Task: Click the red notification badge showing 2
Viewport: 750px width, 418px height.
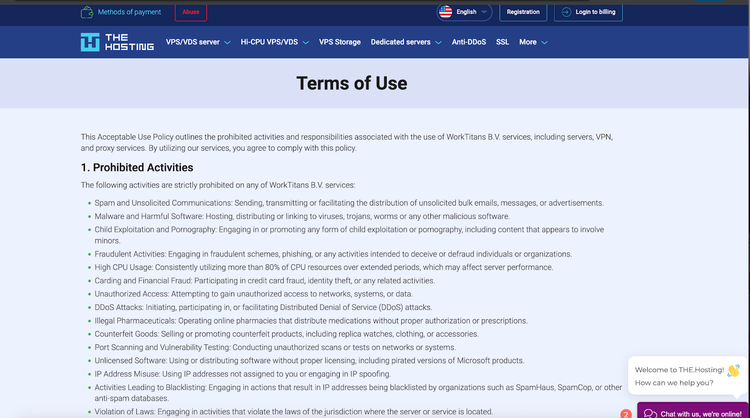Action: point(626,413)
